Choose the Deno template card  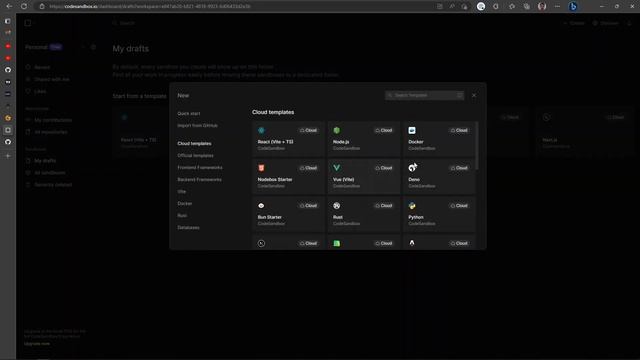tap(439, 176)
